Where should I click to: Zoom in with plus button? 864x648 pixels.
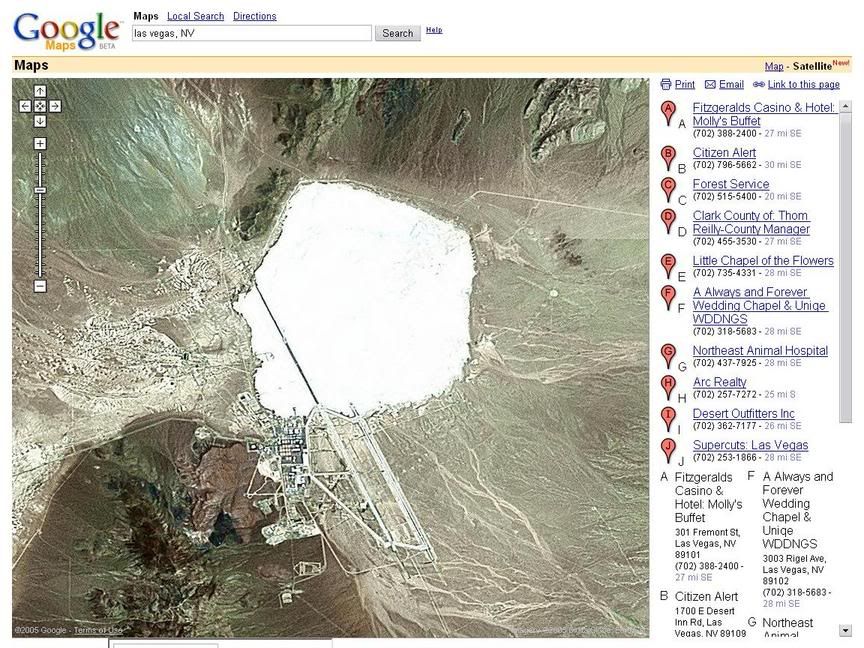(40, 144)
